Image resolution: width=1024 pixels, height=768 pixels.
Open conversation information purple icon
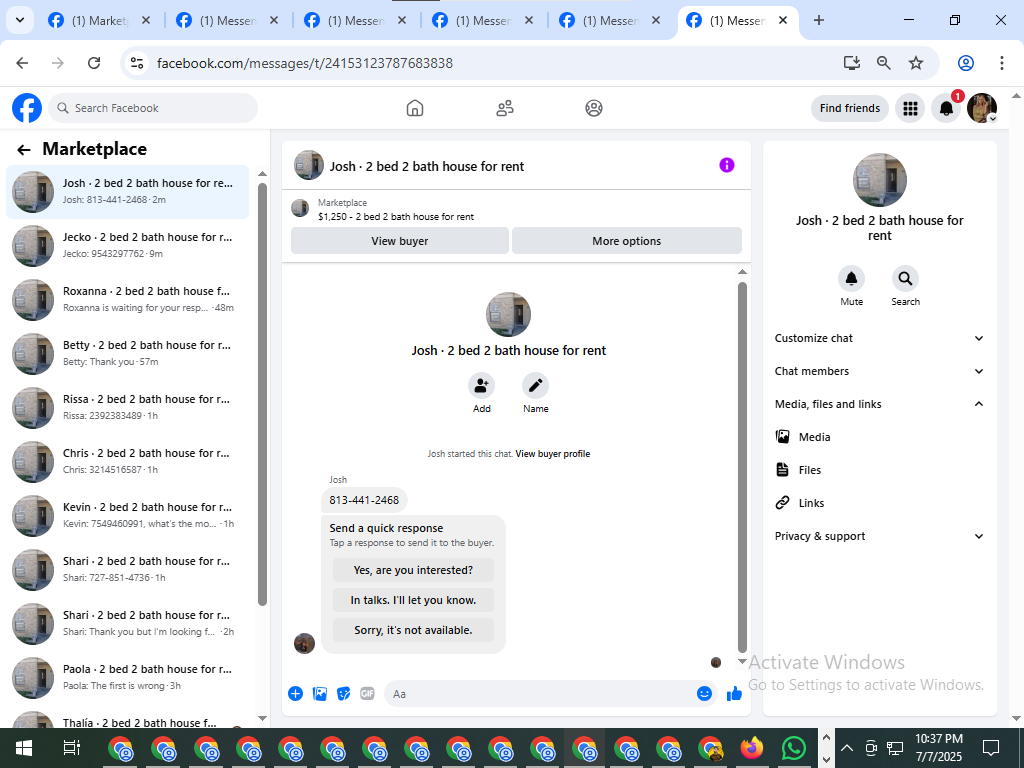[x=727, y=165]
